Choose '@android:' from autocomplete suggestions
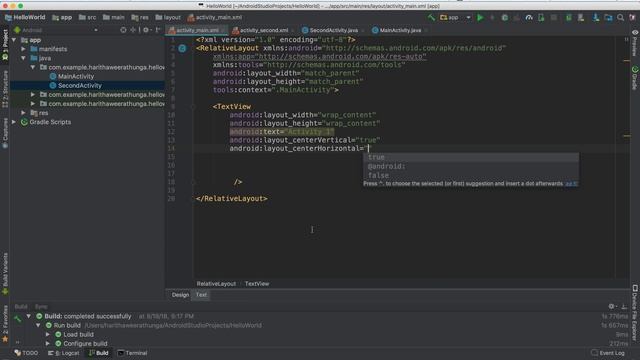This screenshot has width=640, height=360. pyautogui.click(x=471, y=167)
